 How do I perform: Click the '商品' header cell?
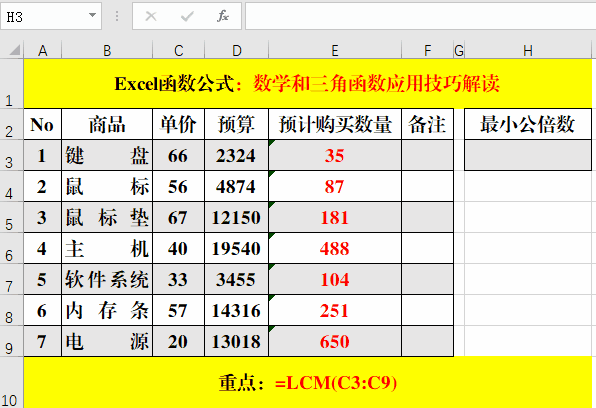(107, 124)
